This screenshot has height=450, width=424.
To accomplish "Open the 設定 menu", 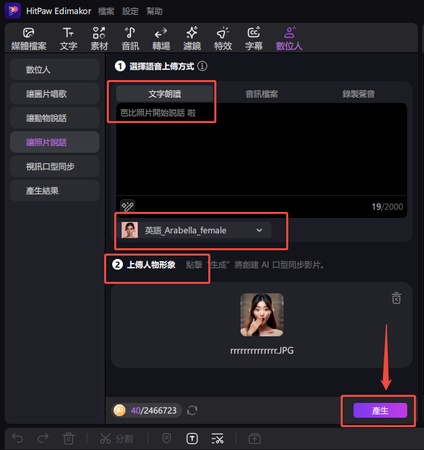I will (x=130, y=11).
